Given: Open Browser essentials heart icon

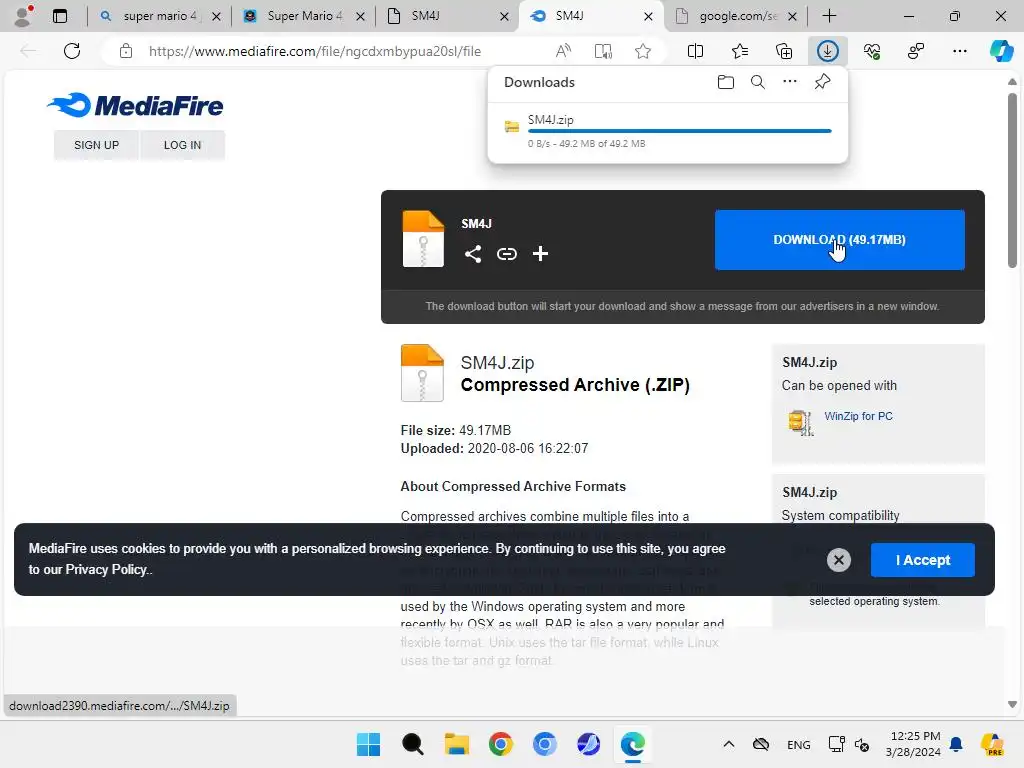Looking at the screenshot, I should [x=872, y=51].
